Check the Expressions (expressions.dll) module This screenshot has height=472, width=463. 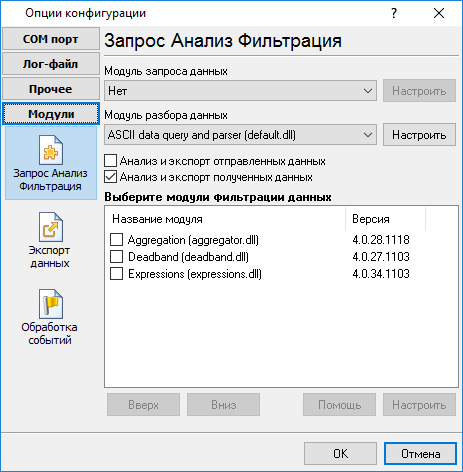click(x=116, y=274)
